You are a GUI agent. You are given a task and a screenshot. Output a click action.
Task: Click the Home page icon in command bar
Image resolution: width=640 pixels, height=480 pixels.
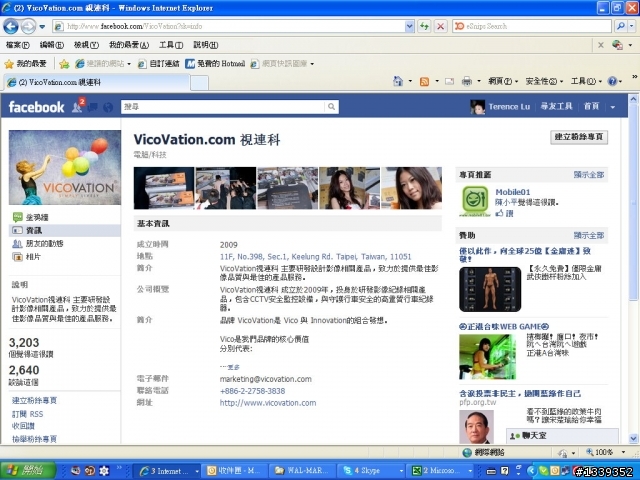click(398, 81)
